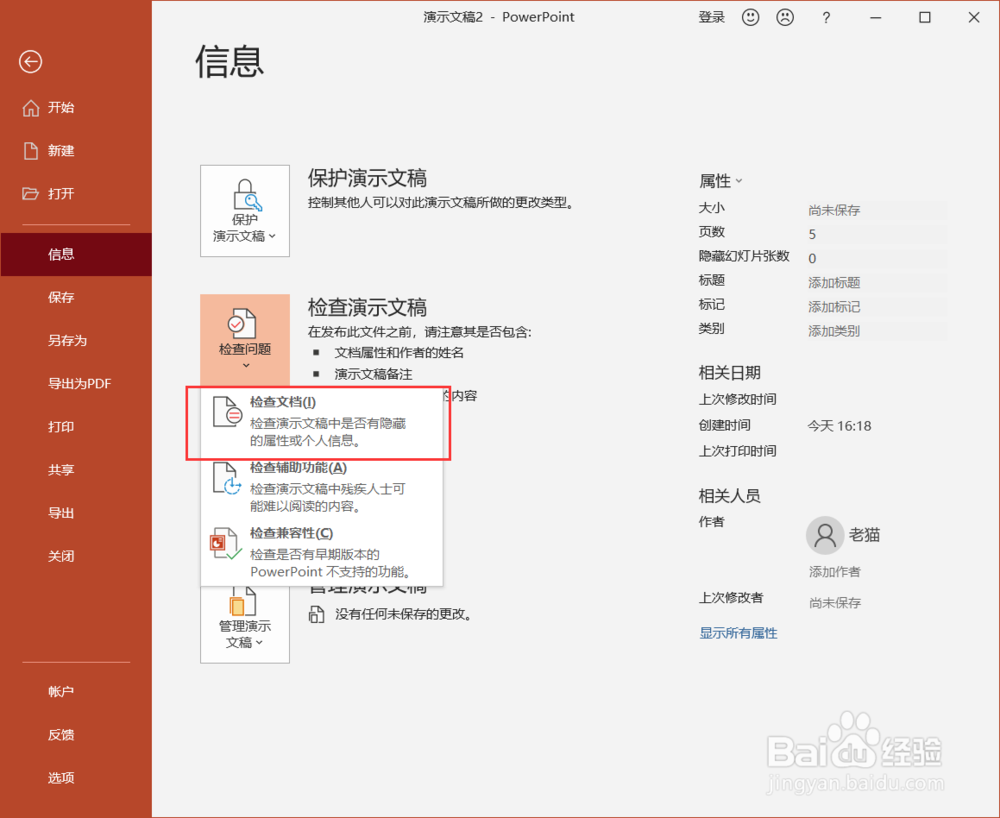Open the 显示所有属性 link

[x=739, y=633]
